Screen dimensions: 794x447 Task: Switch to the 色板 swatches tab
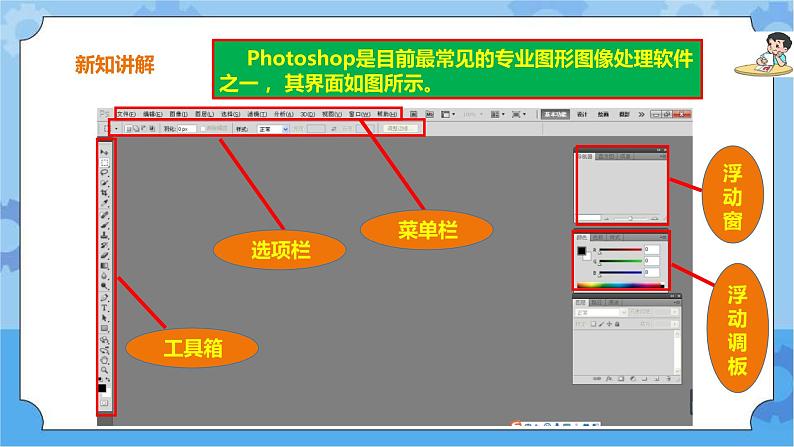598,237
